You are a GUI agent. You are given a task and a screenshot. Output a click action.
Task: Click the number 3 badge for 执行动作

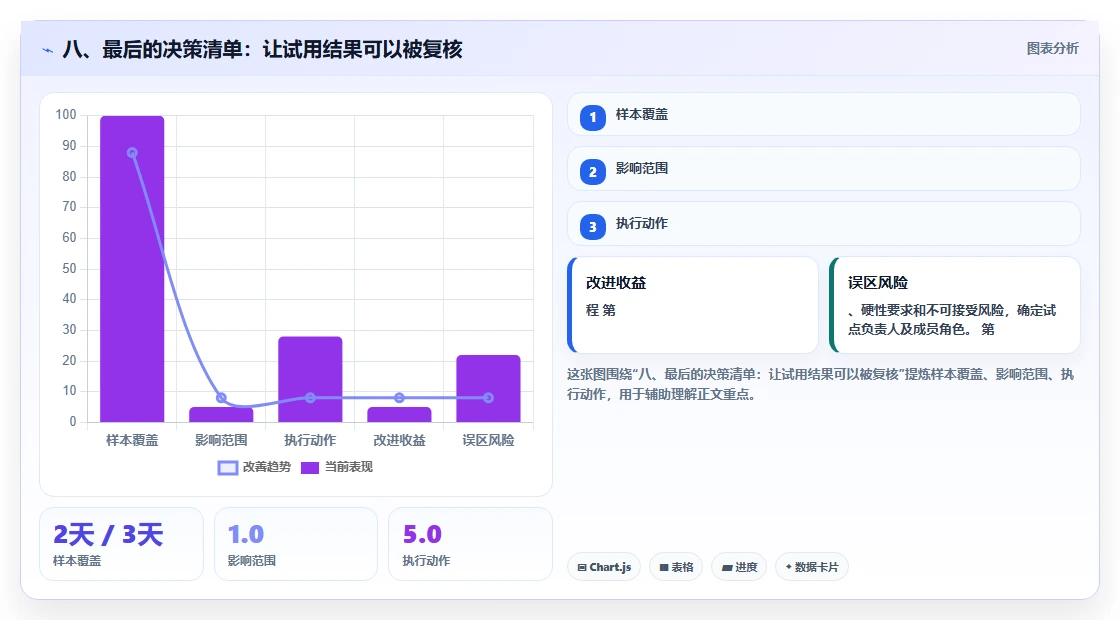[592, 226]
